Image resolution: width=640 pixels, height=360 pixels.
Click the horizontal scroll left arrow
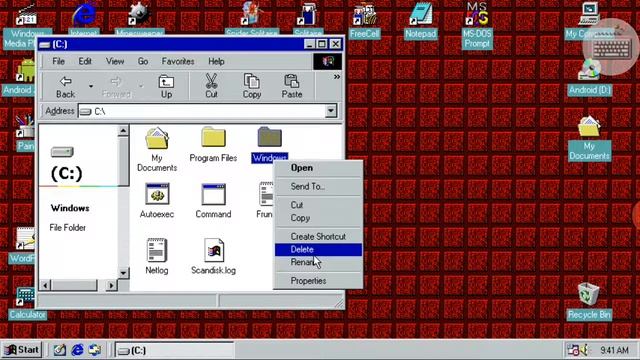click(x=45, y=285)
